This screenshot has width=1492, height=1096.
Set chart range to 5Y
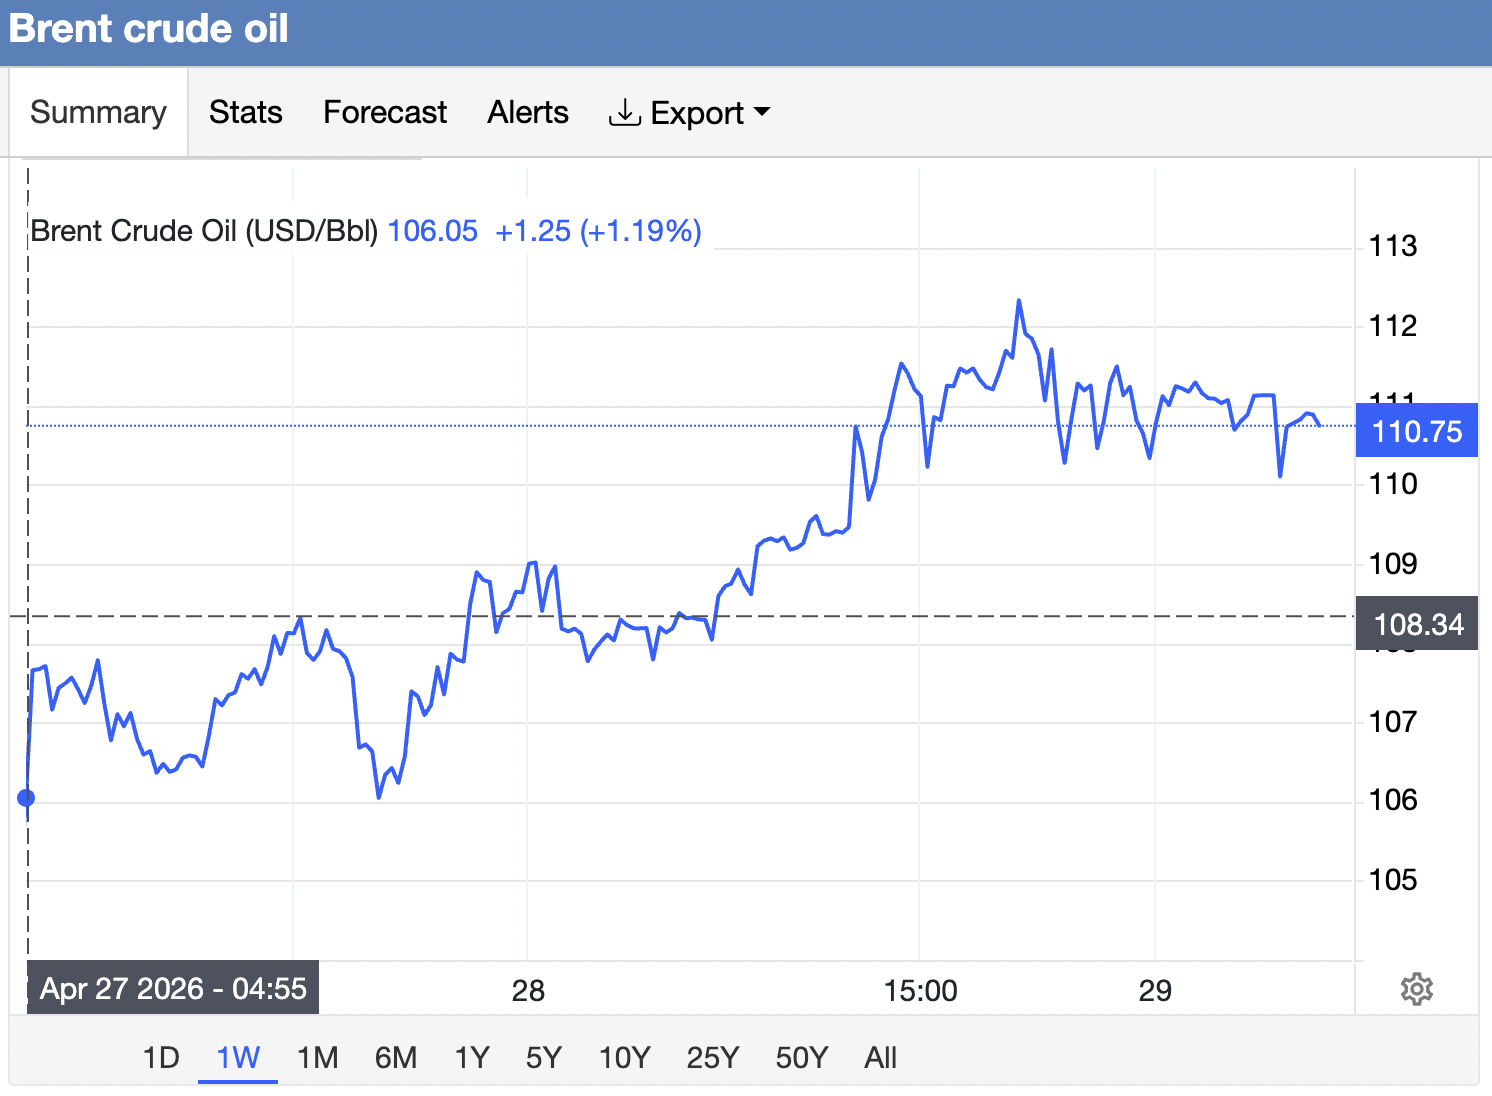[544, 1057]
